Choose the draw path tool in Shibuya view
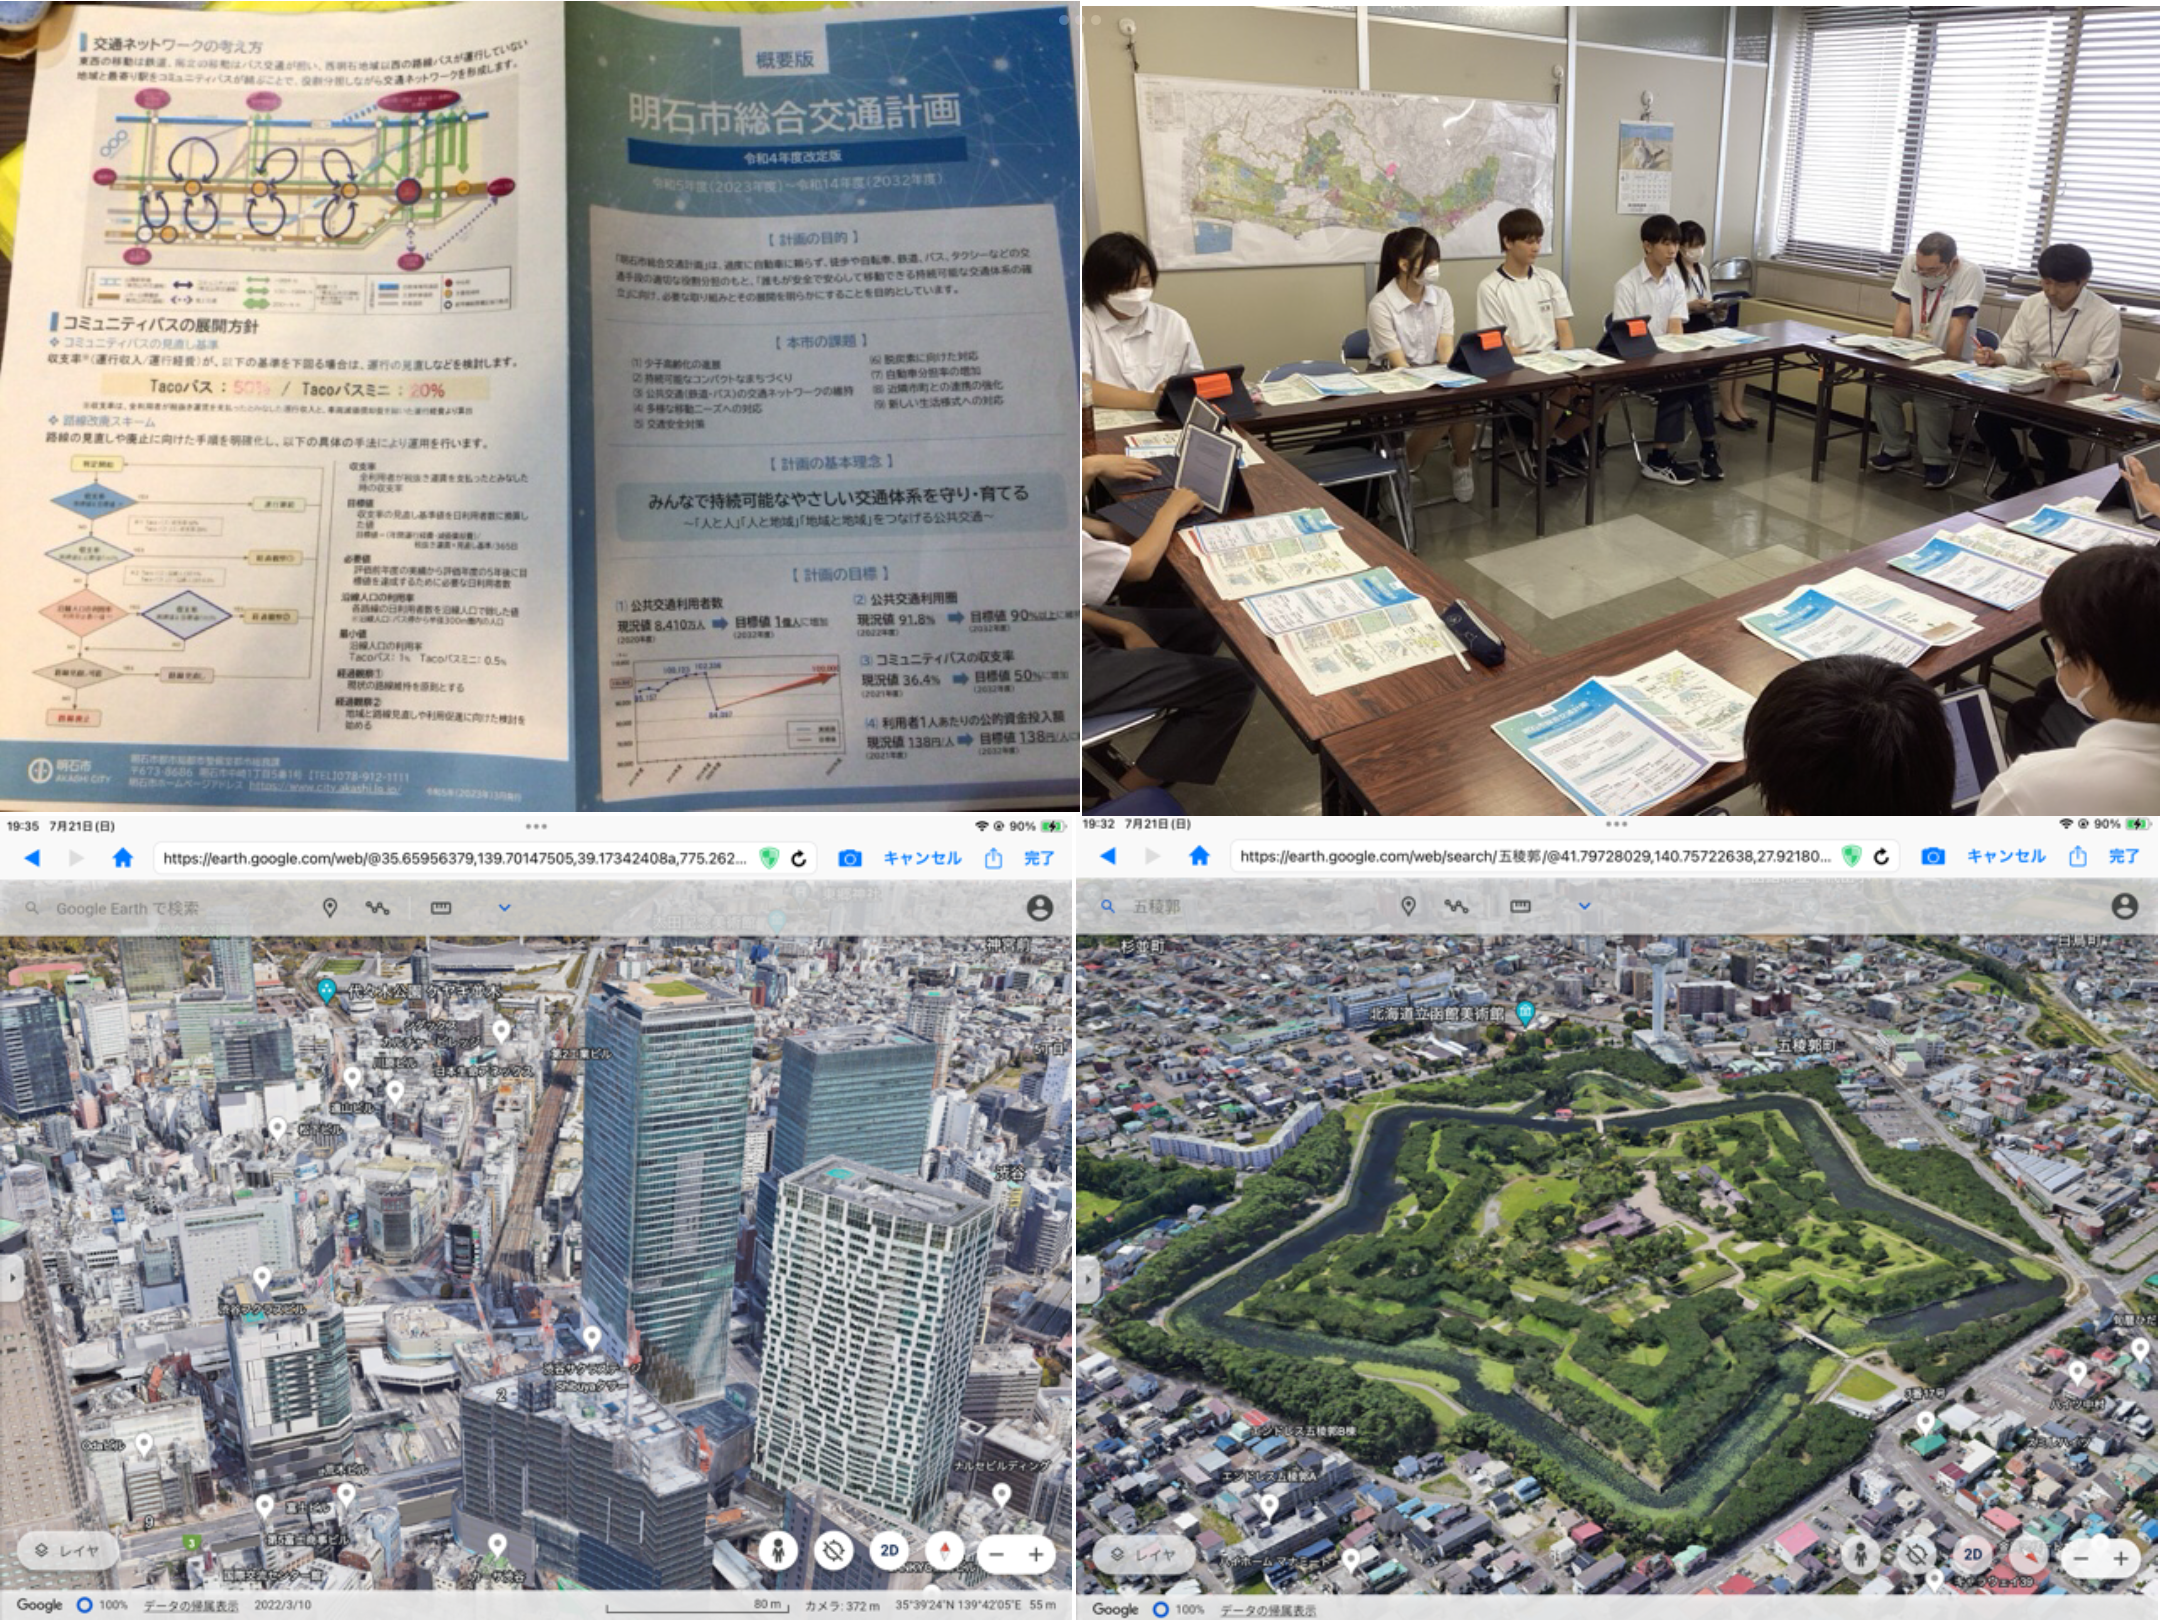The width and height of the screenshot is (2160, 1620). point(377,908)
